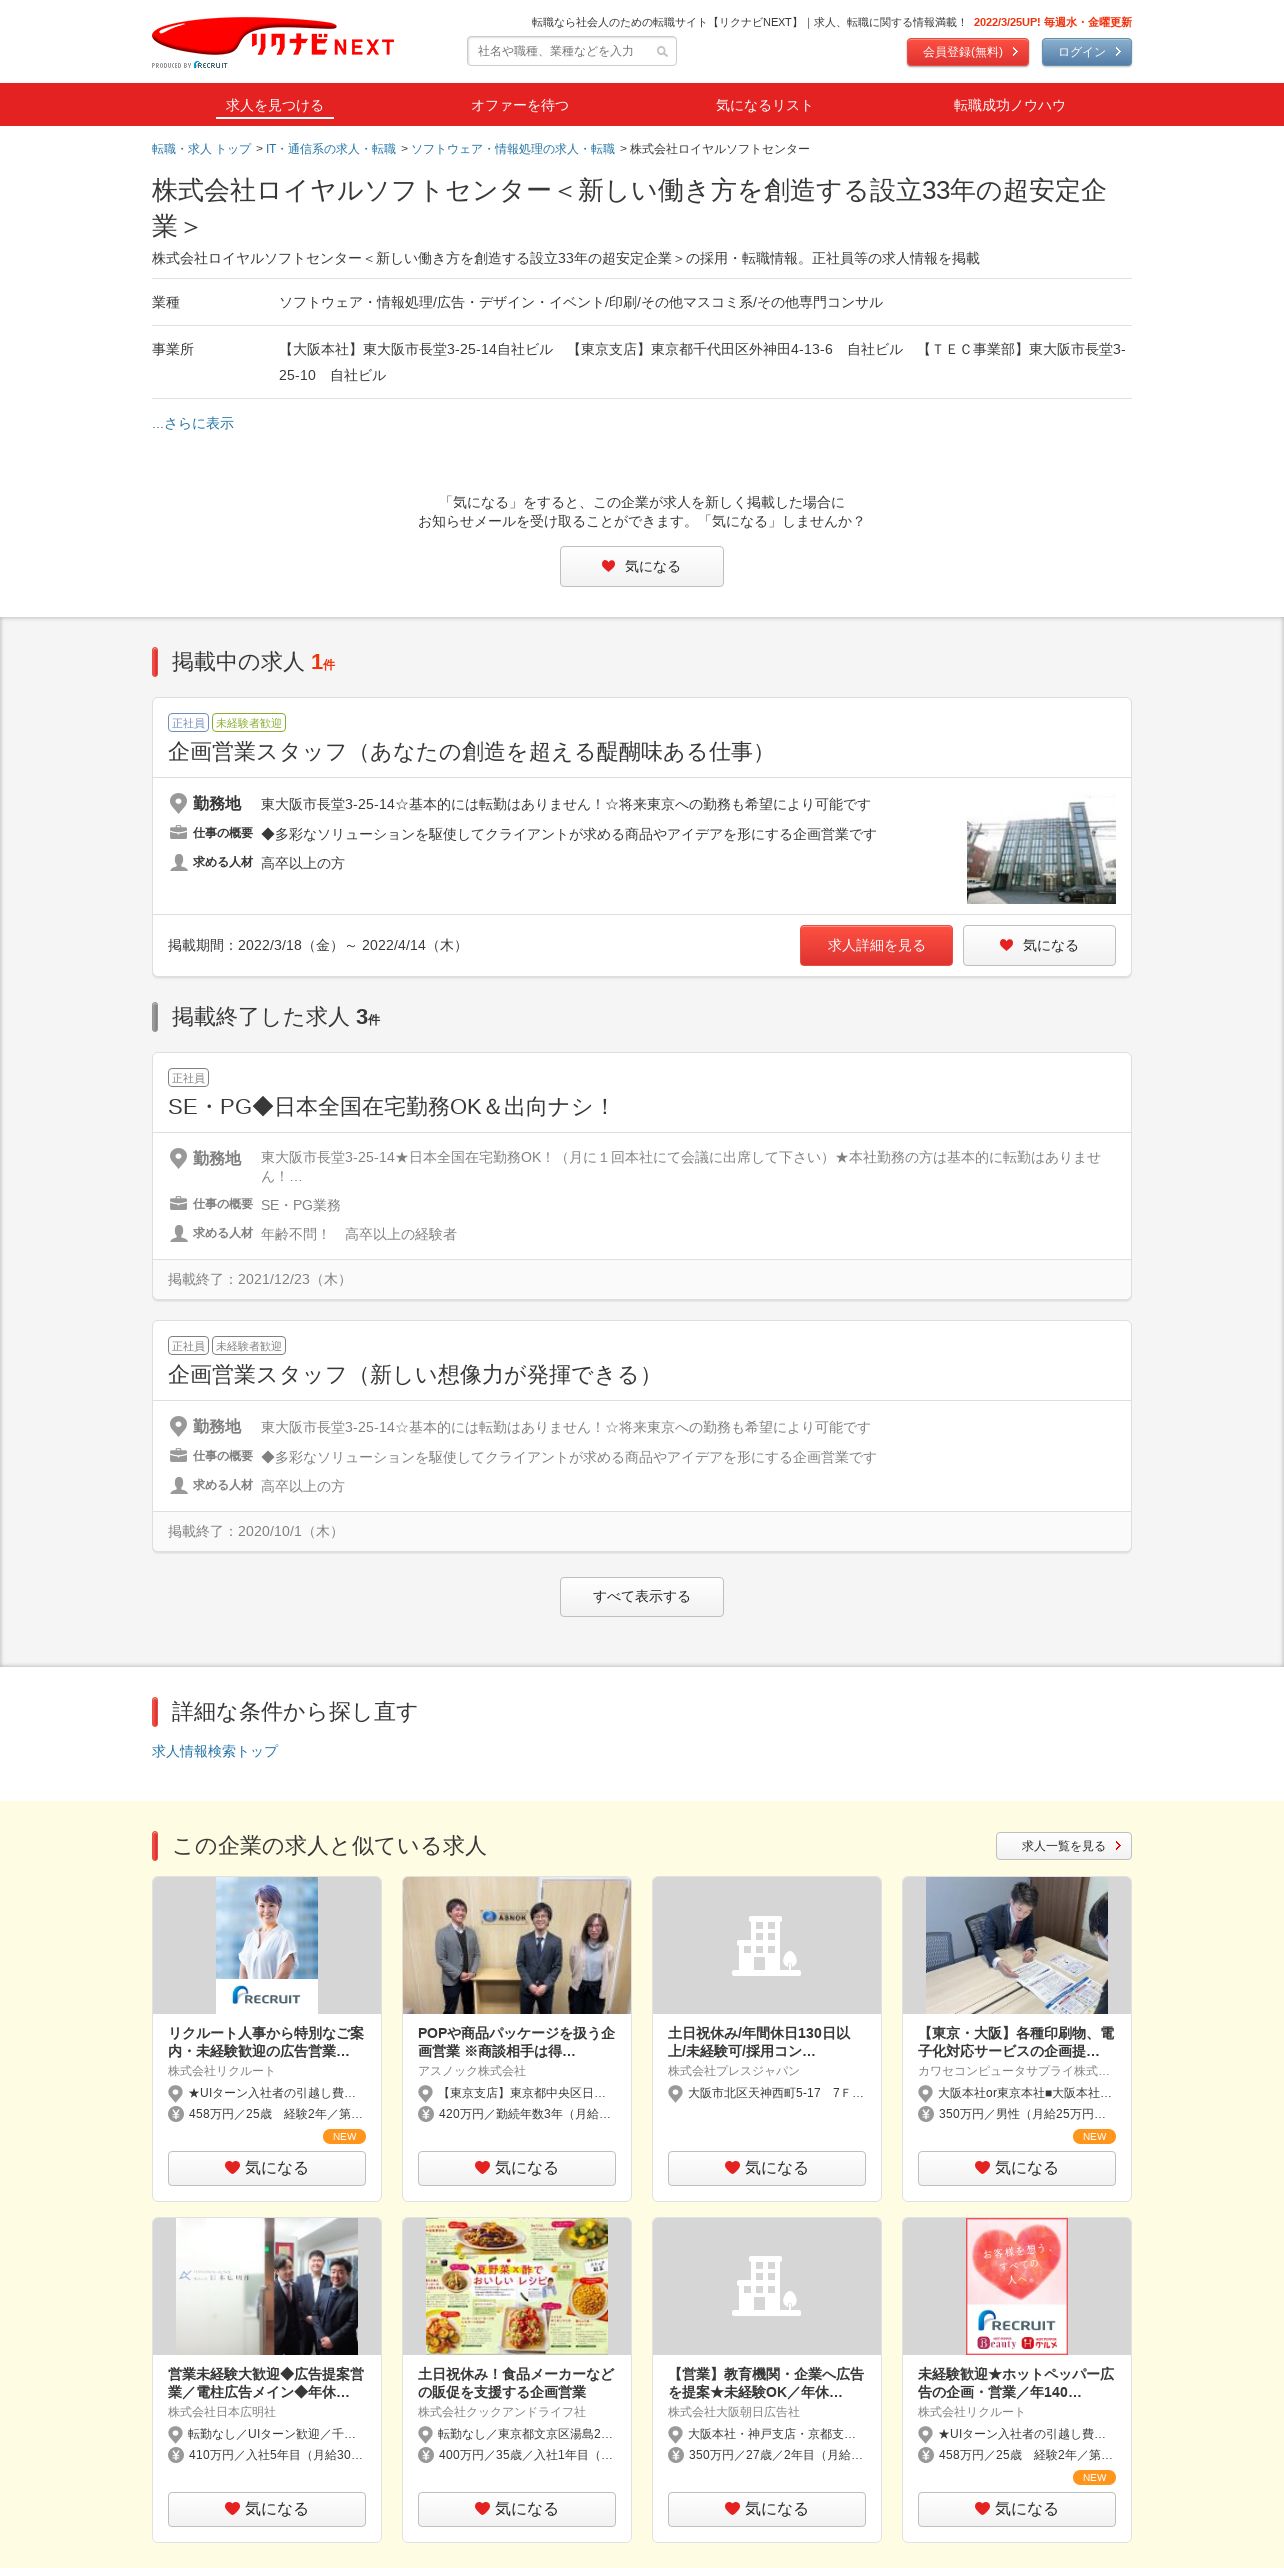Open リクルート人事から特別なご案内 card title

tap(266, 2042)
